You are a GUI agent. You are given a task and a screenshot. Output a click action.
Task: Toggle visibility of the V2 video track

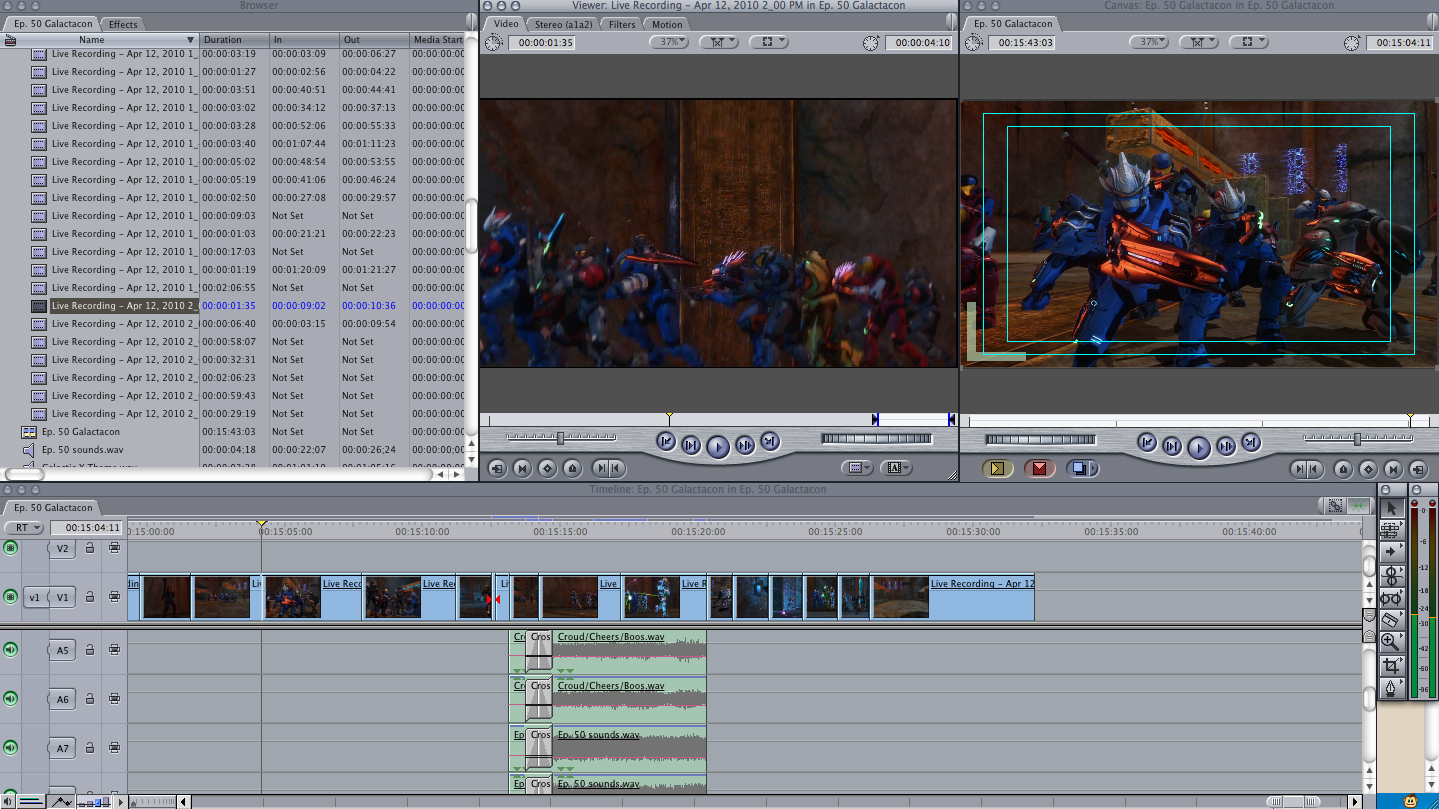click(10, 547)
